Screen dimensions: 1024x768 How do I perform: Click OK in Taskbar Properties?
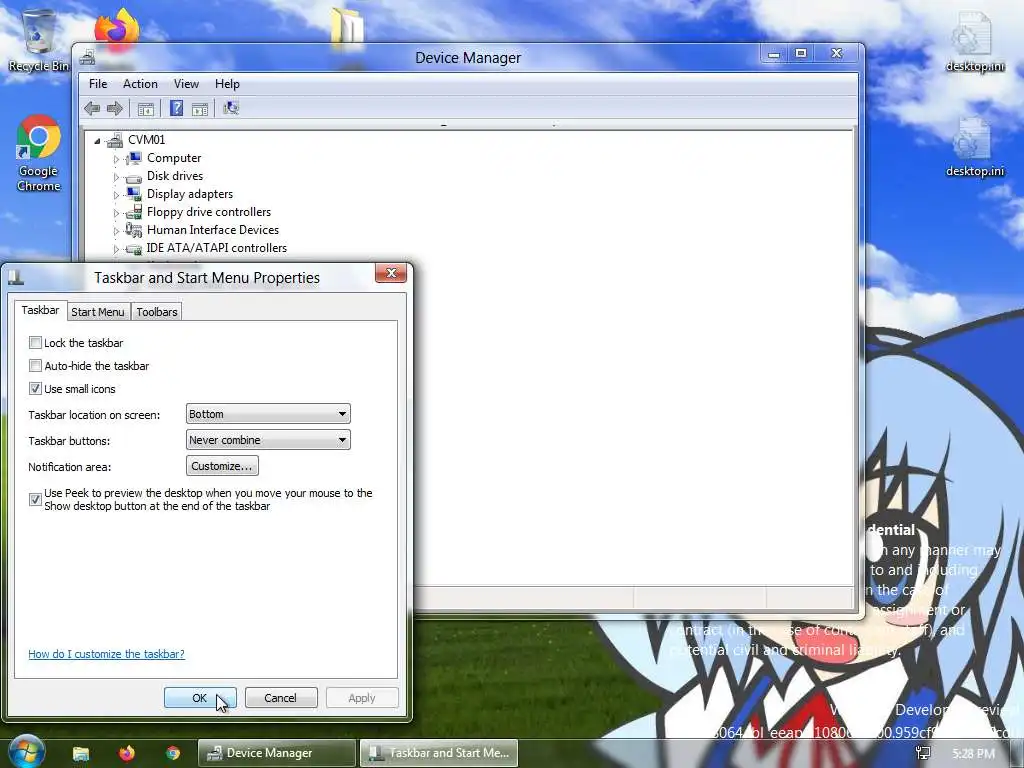[x=200, y=697]
